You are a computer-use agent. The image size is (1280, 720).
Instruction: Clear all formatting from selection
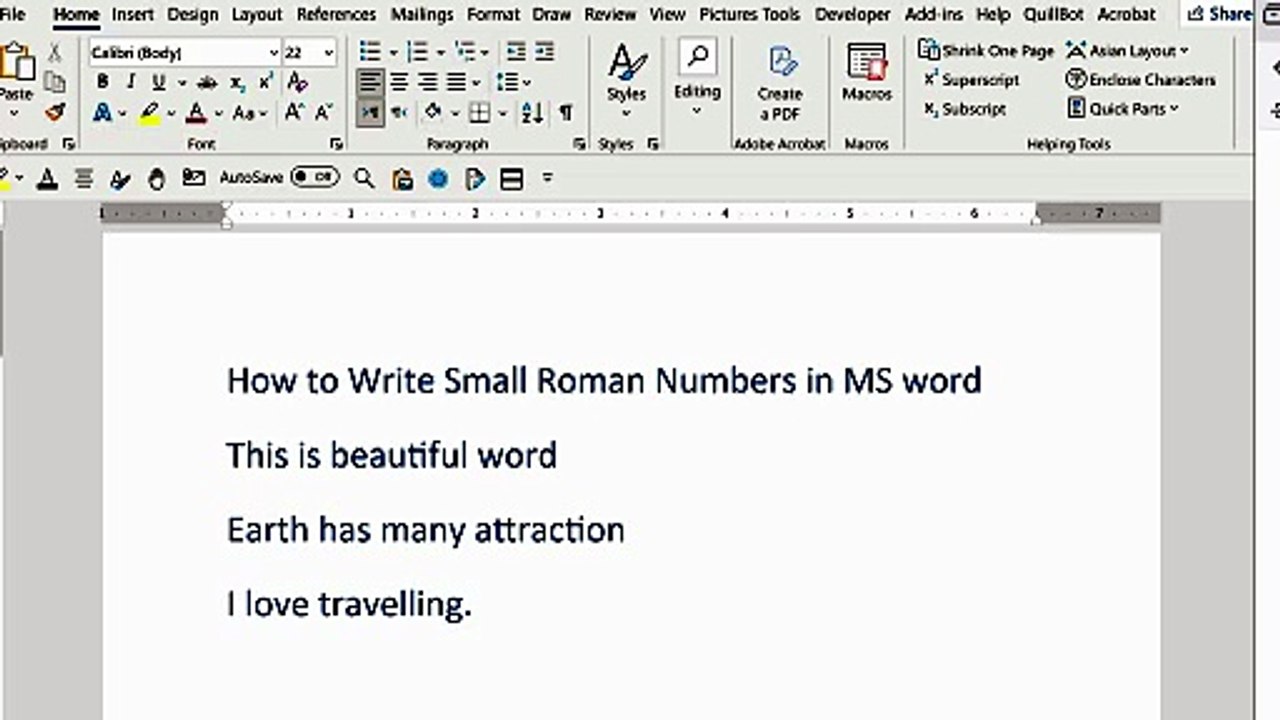coord(297,82)
